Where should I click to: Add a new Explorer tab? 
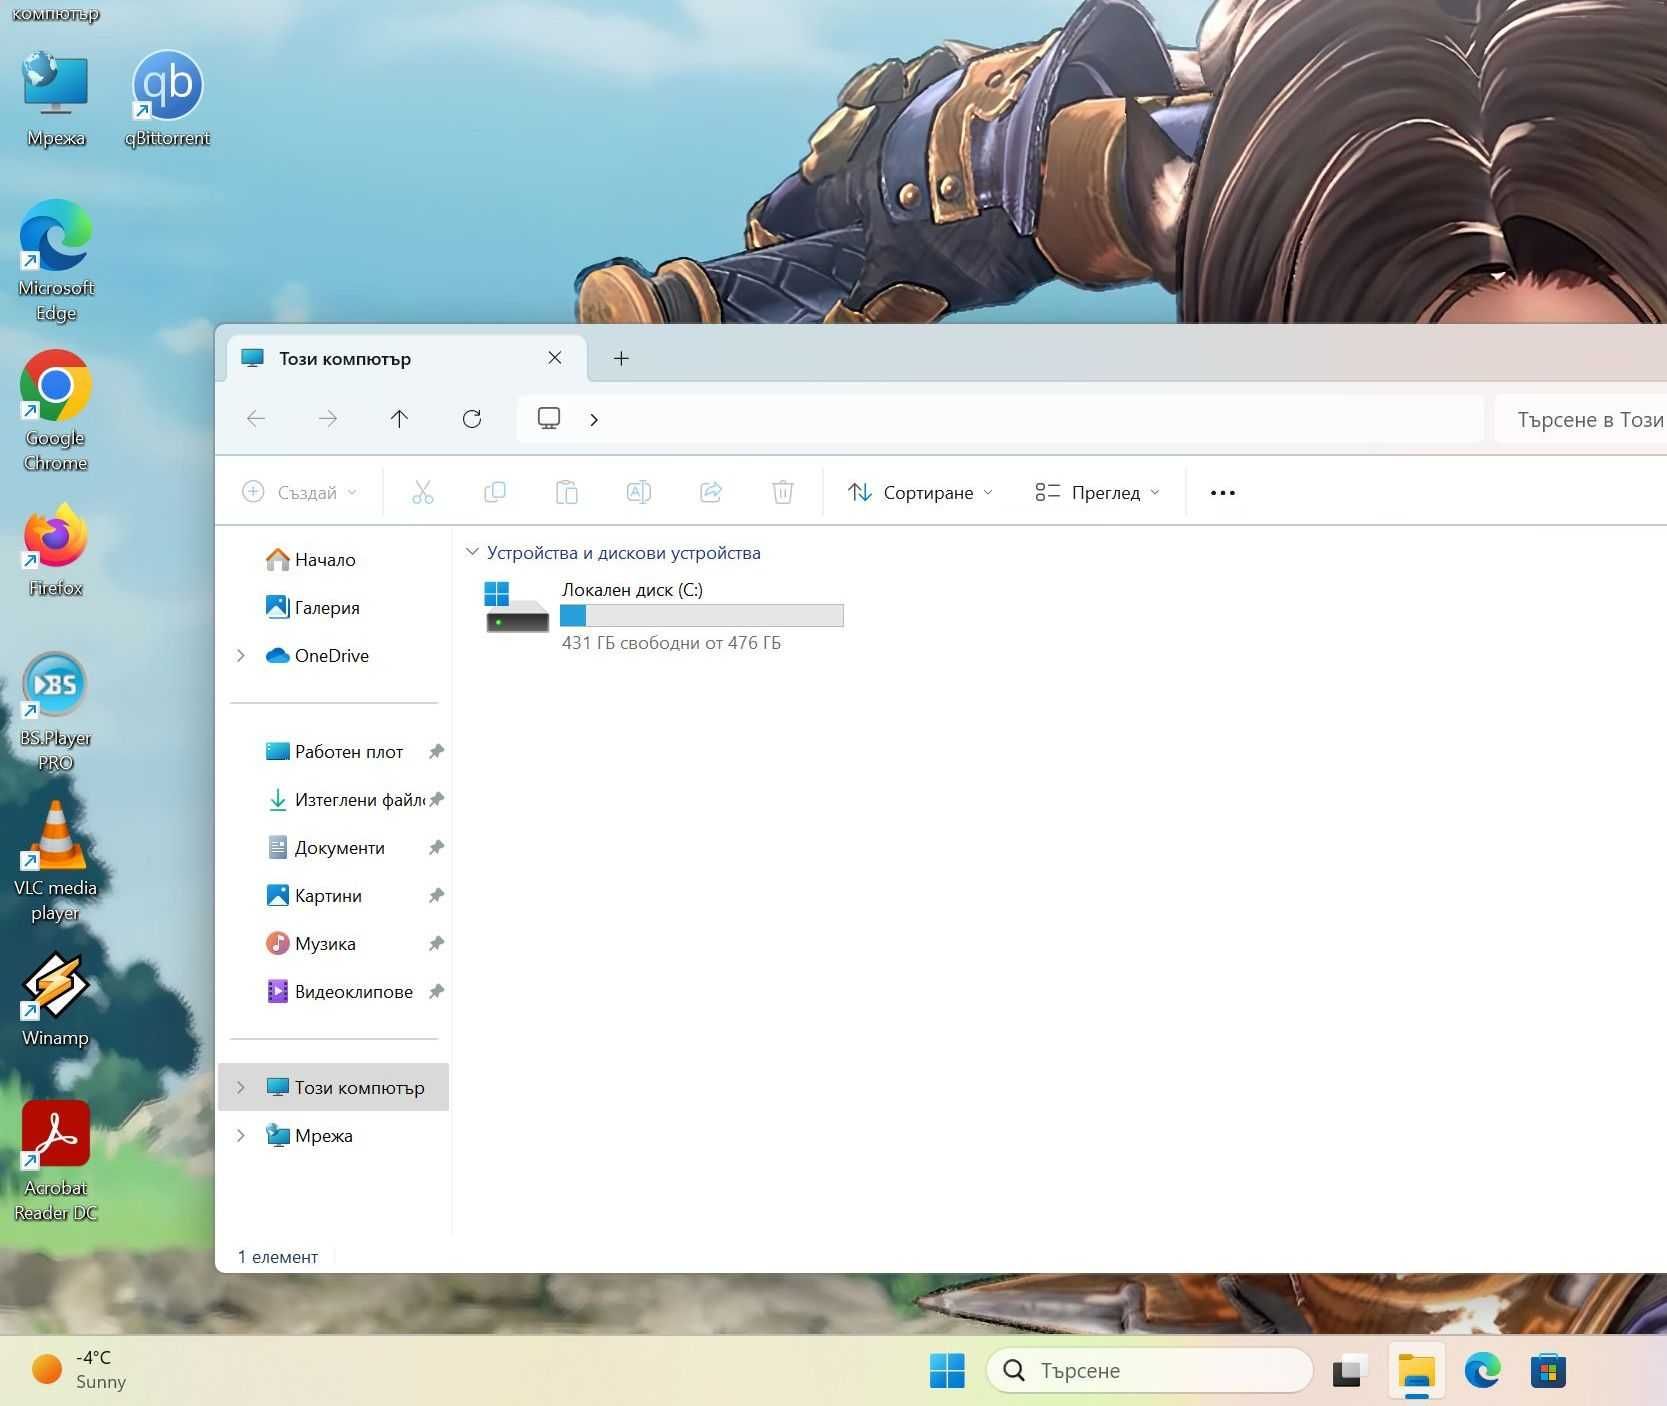click(x=621, y=358)
